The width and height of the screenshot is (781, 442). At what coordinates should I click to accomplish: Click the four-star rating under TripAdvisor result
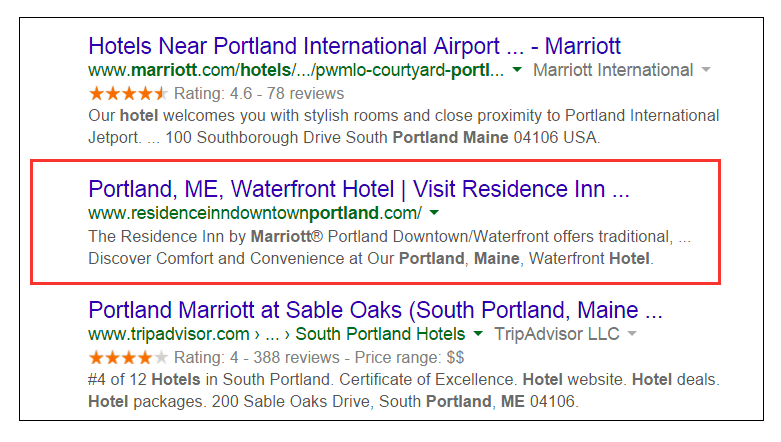point(128,357)
